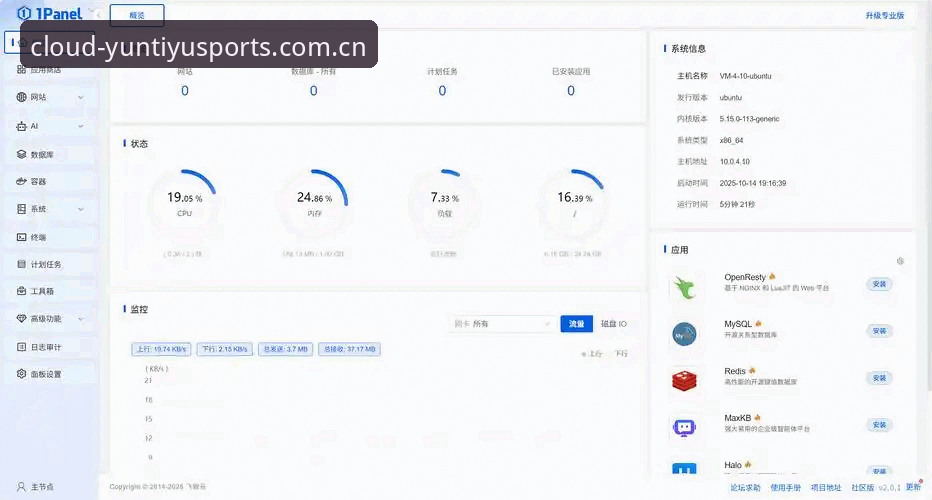Open the 应用 panel gear settings
This screenshot has width=932, height=500.
[x=900, y=261]
